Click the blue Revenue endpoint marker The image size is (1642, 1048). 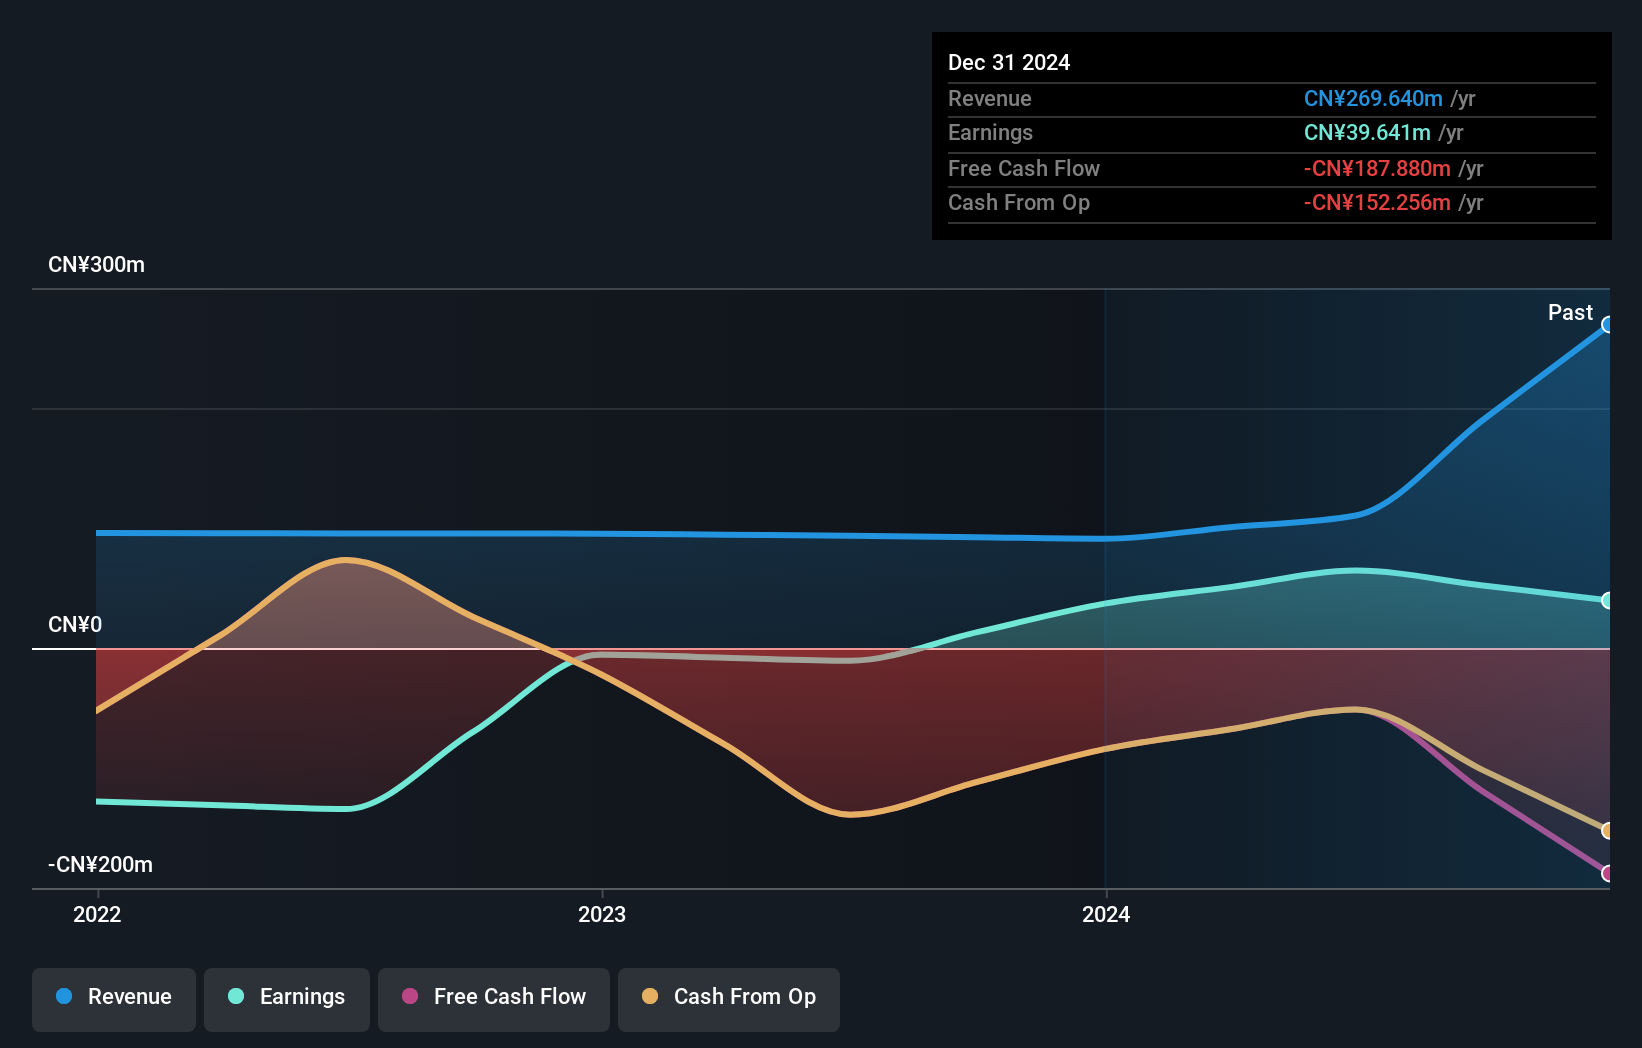[1608, 325]
